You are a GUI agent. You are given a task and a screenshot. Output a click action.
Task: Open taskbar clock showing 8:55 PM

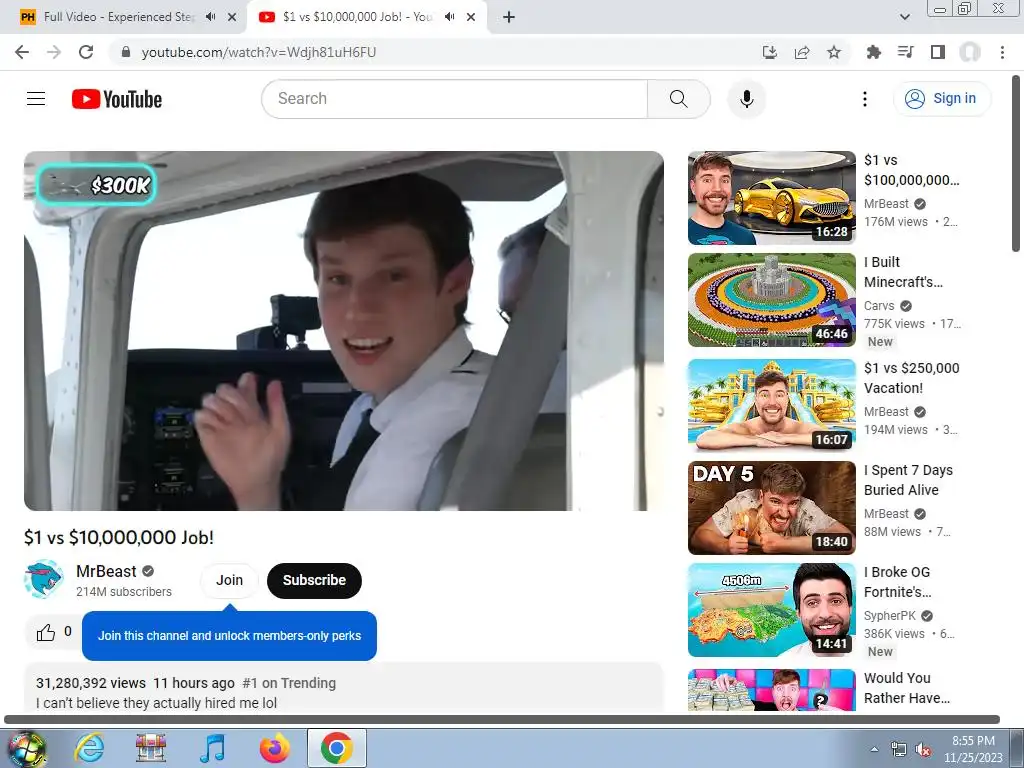coord(973,749)
